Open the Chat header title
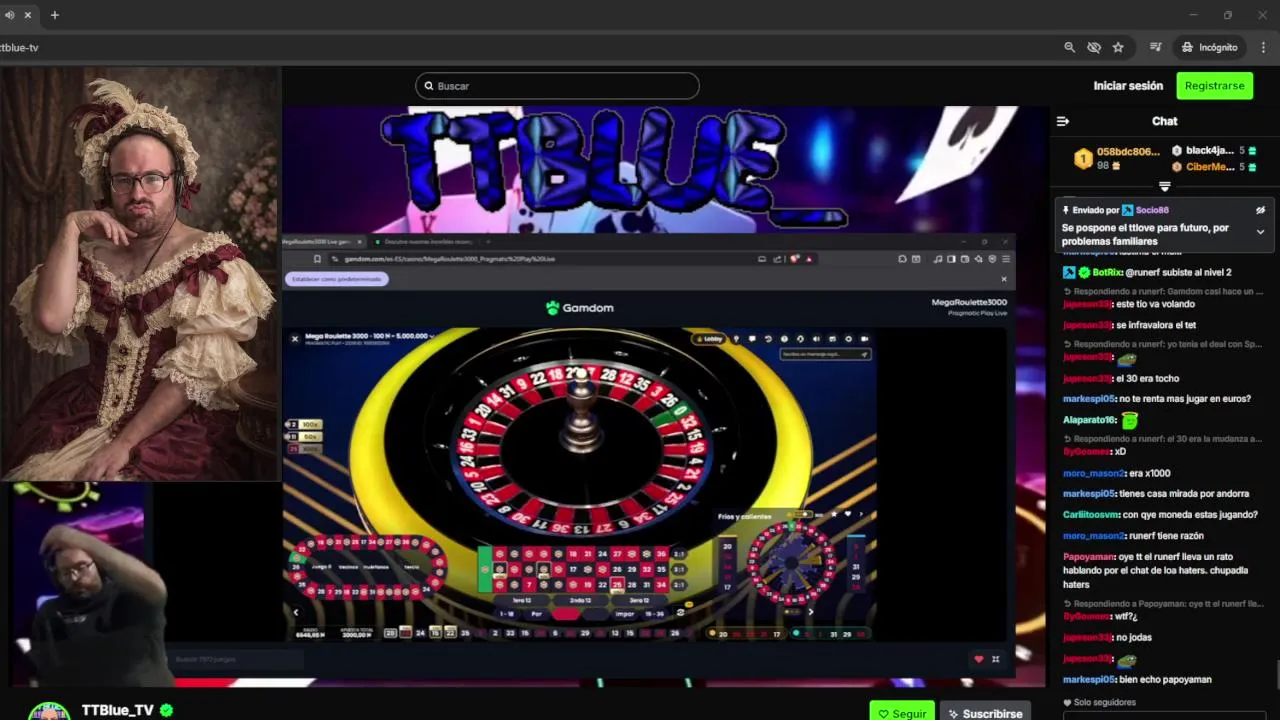Screen dimensions: 1280x720 [x=1165, y=121]
